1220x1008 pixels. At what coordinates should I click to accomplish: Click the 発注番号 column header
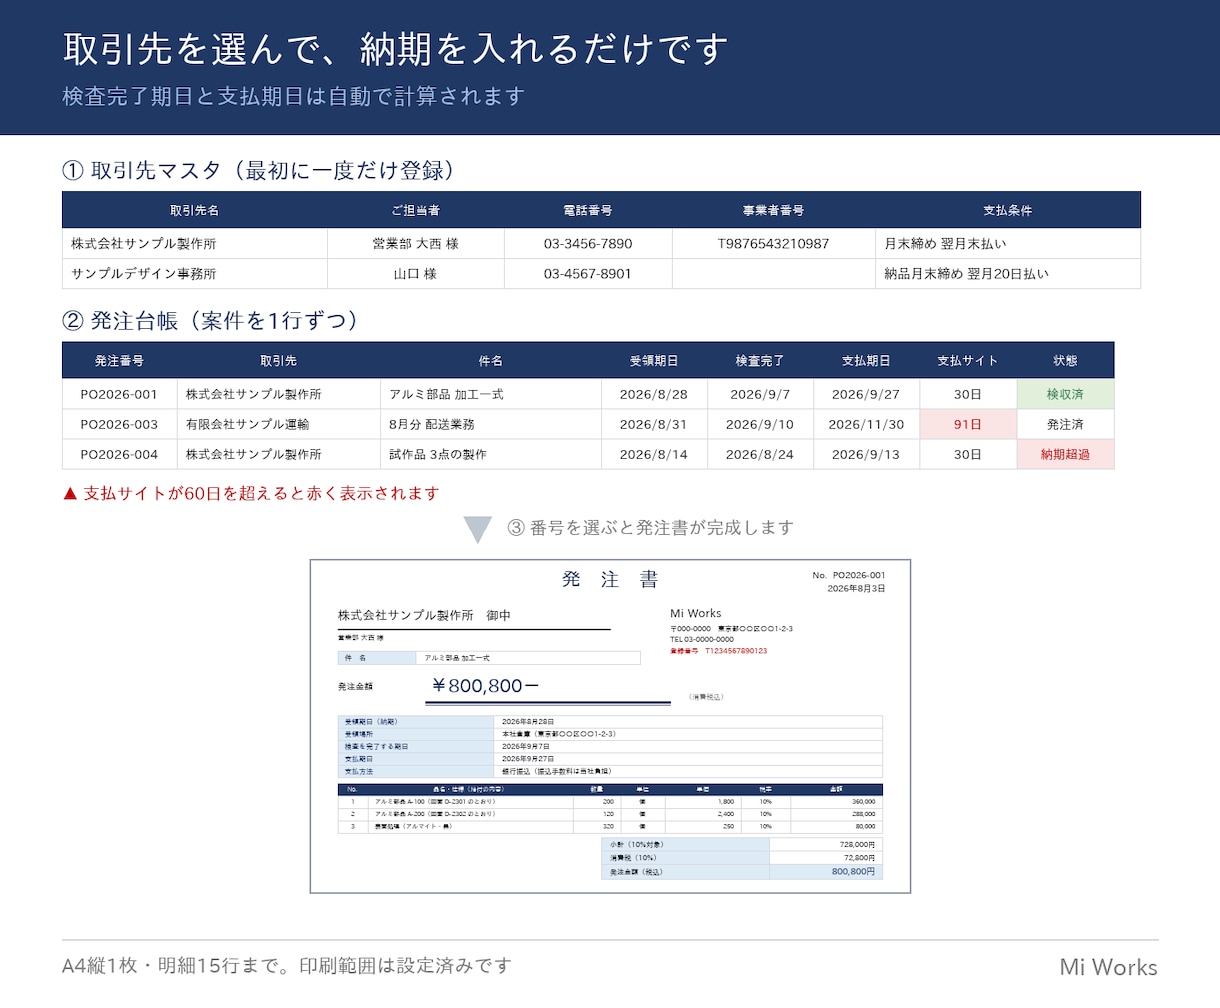pos(120,360)
